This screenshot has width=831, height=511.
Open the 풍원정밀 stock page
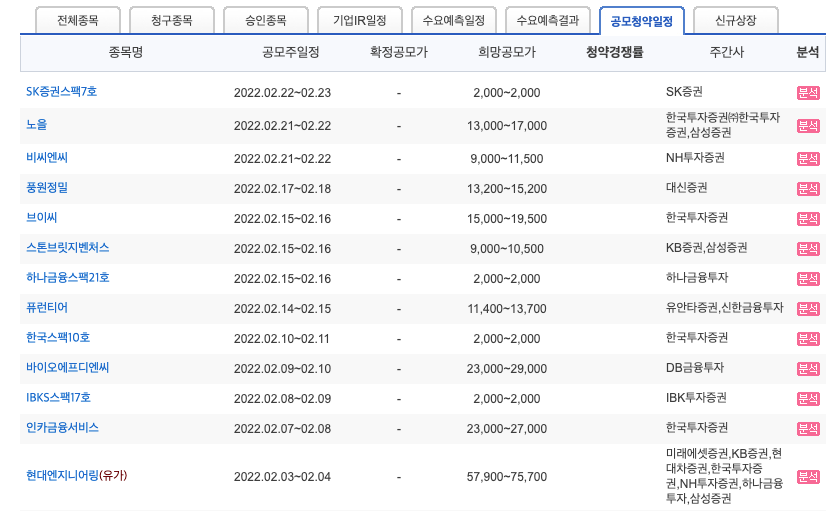click(x=47, y=187)
